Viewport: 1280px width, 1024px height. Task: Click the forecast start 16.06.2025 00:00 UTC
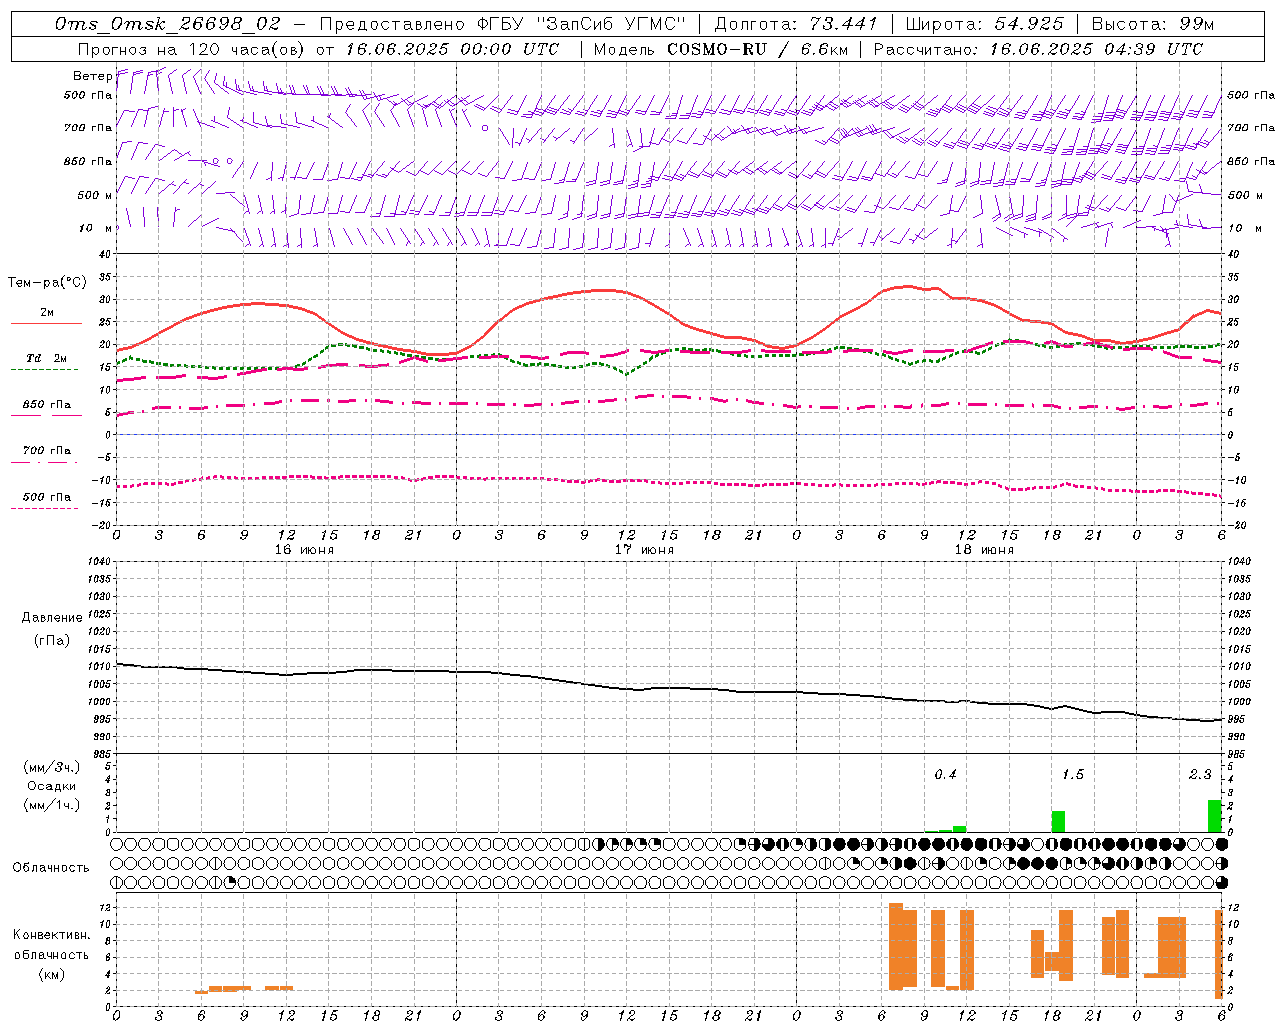pos(452,49)
